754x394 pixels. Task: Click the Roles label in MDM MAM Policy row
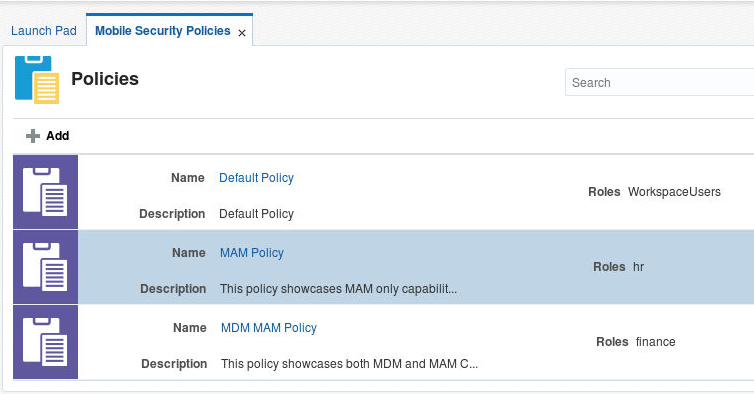pyautogui.click(x=612, y=342)
